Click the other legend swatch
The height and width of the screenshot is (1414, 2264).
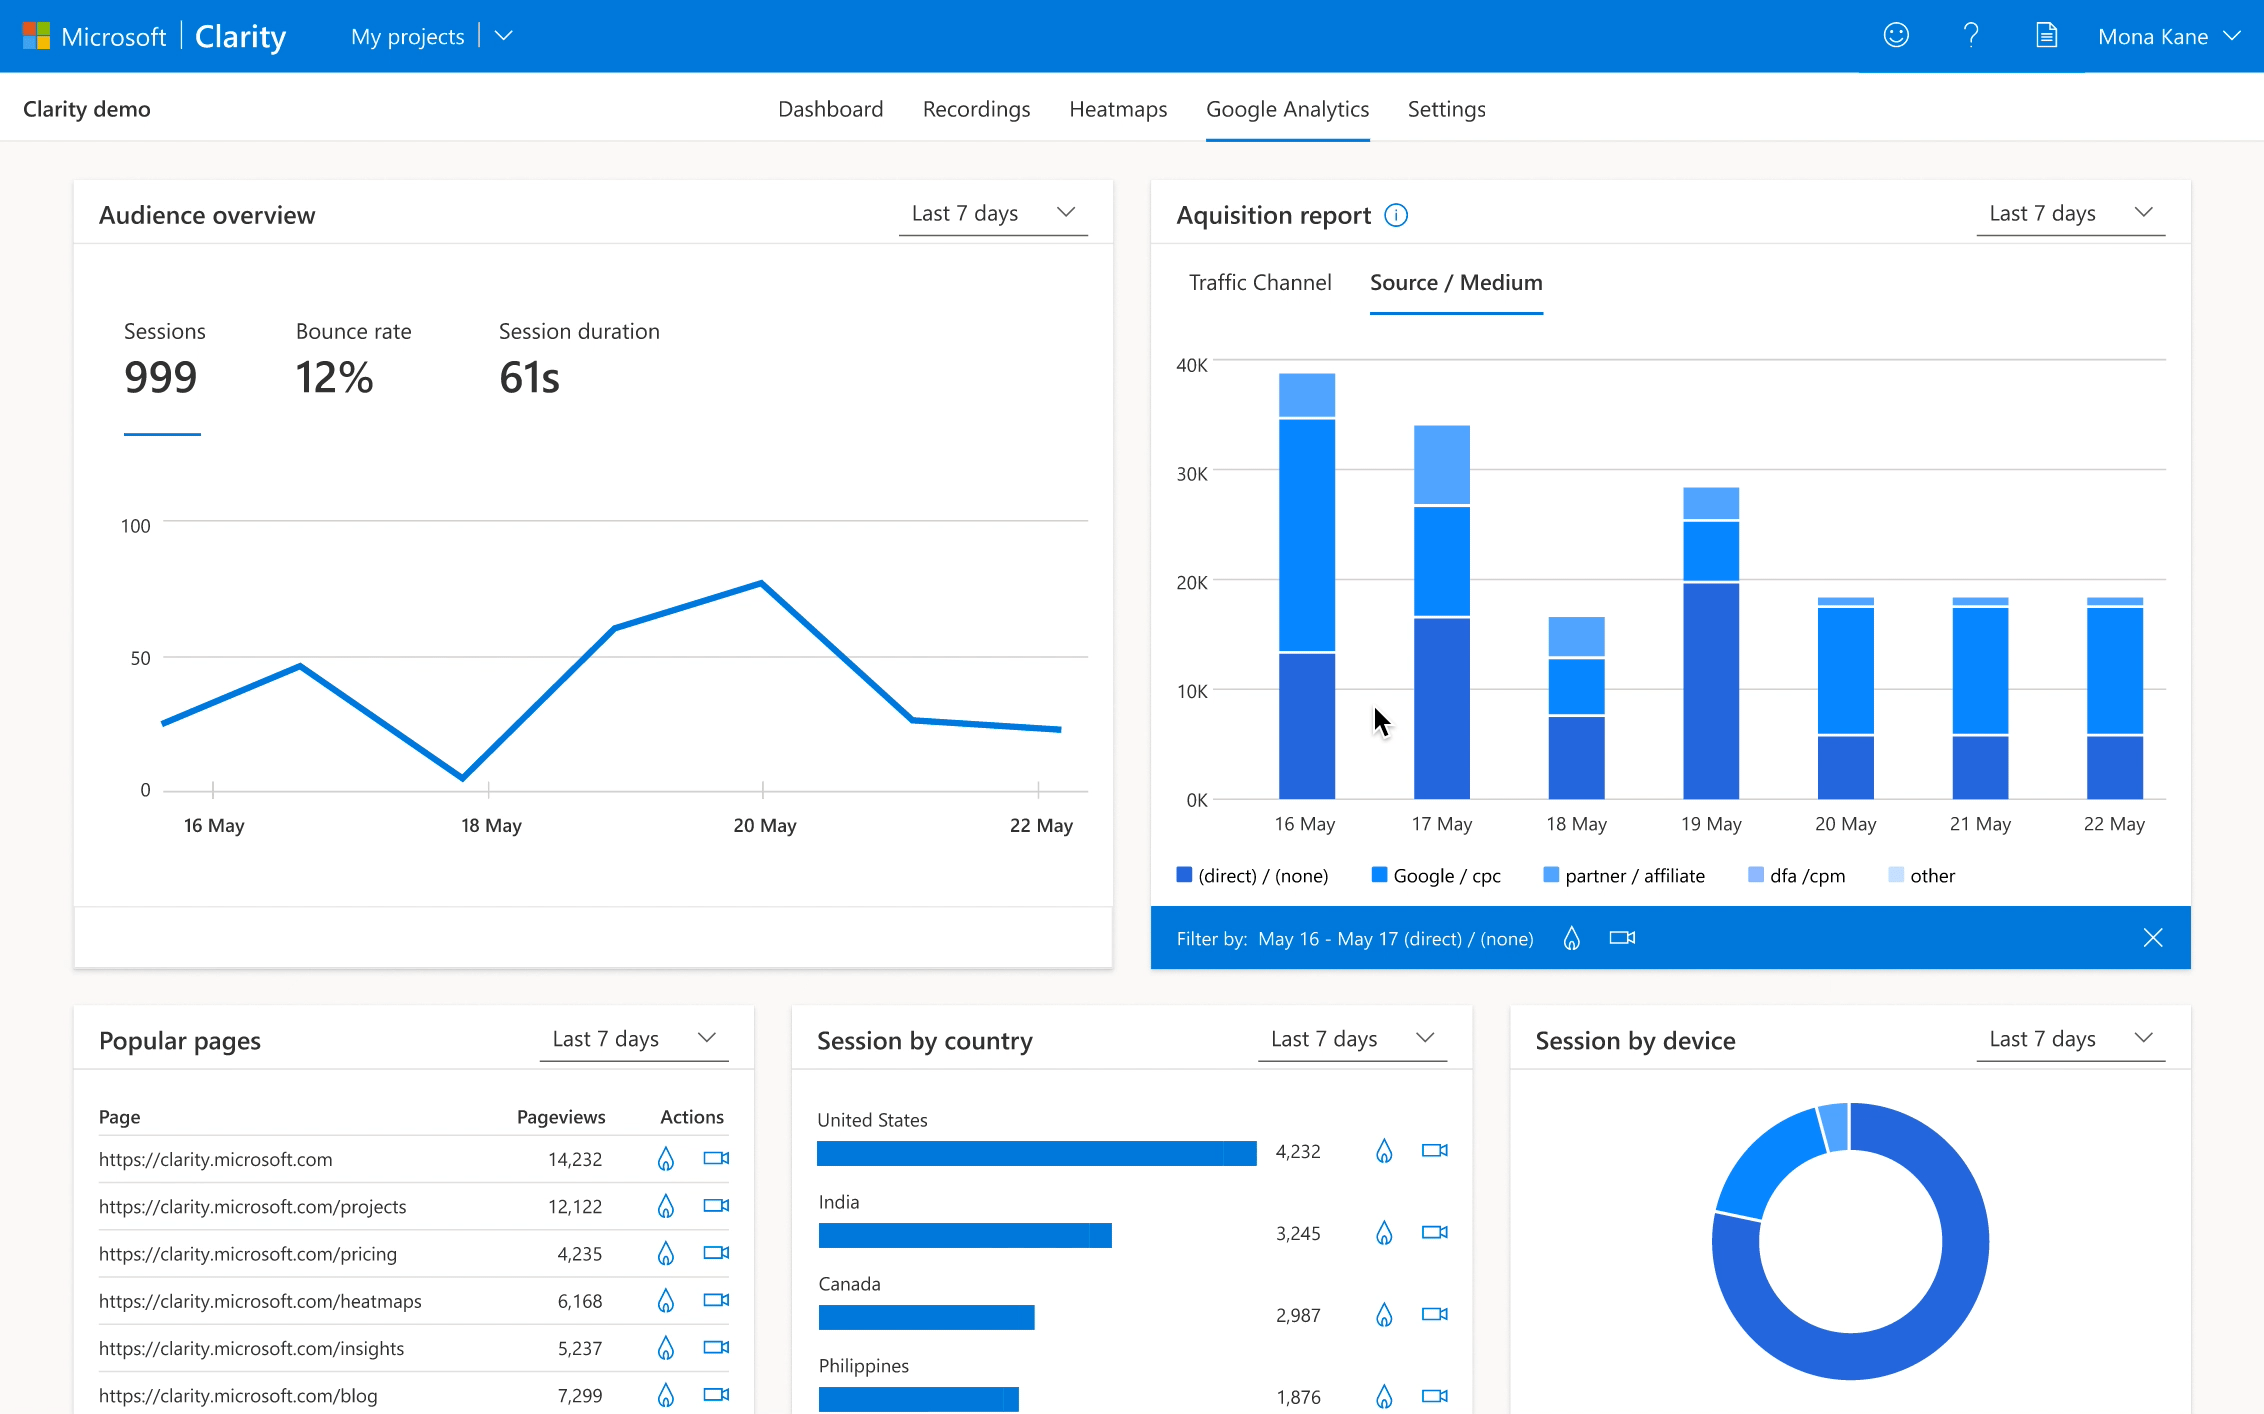click(1896, 875)
